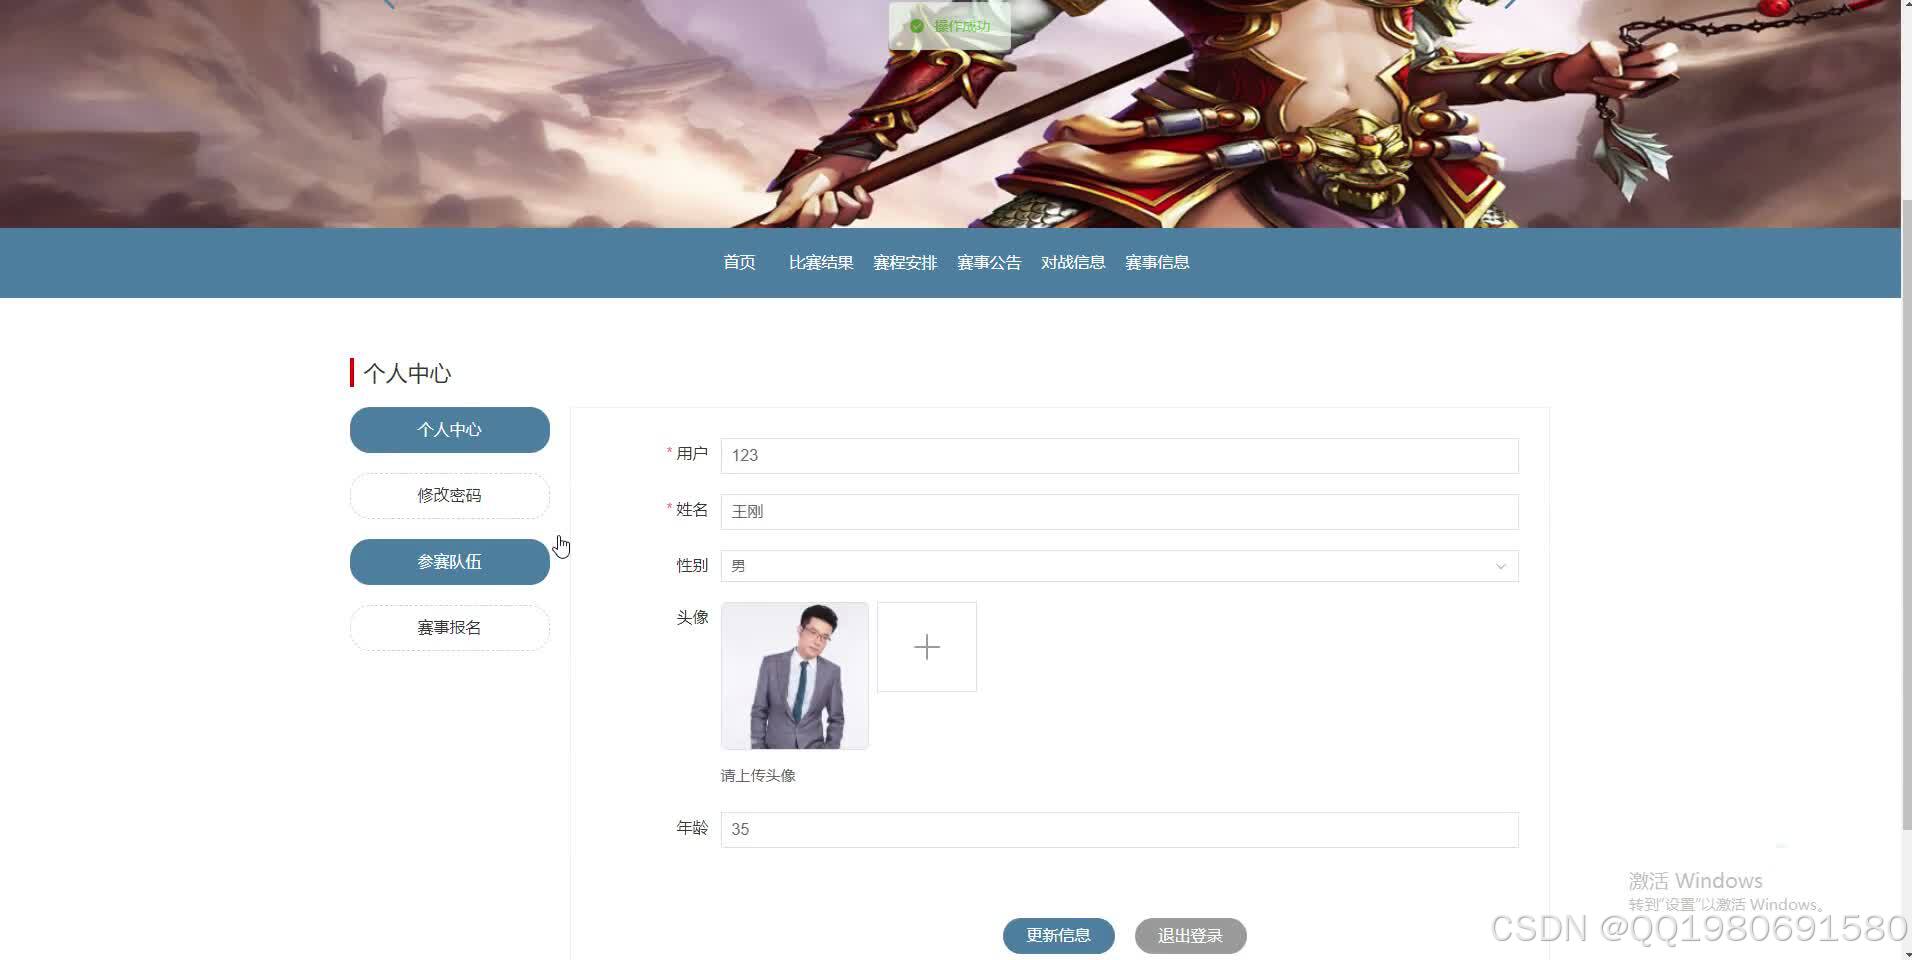
Task: Open 赛事报名 from the sidebar
Action: tap(449, 627)
